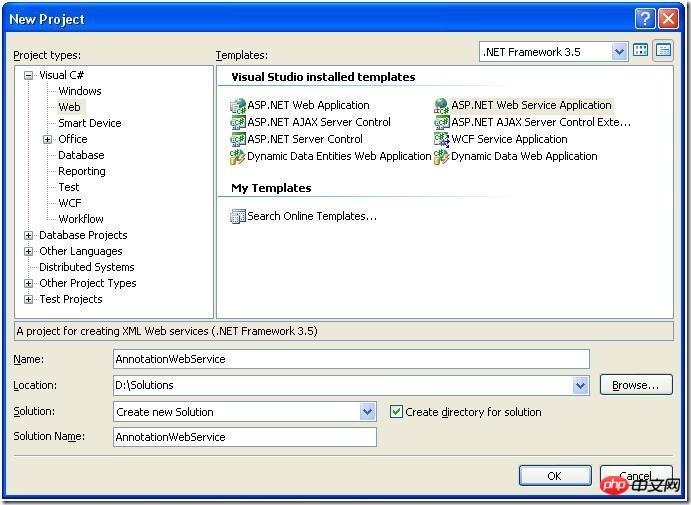Click the Visual C# label
The height and width of the screenshot is (505, 691).
[x=61, y=75]
